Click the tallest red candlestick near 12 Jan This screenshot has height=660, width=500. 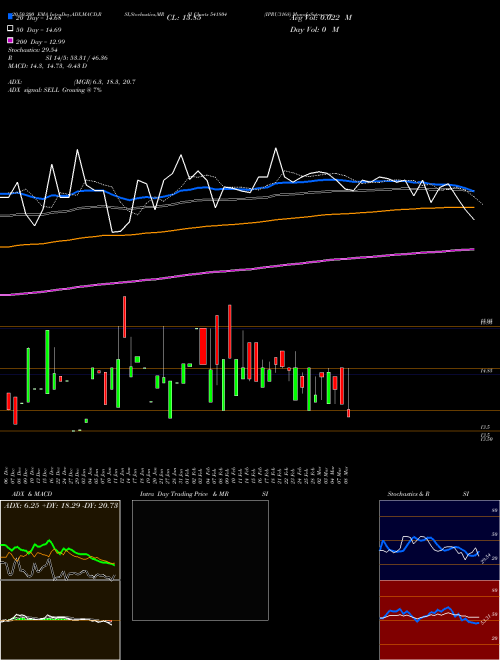click(125, 317)
